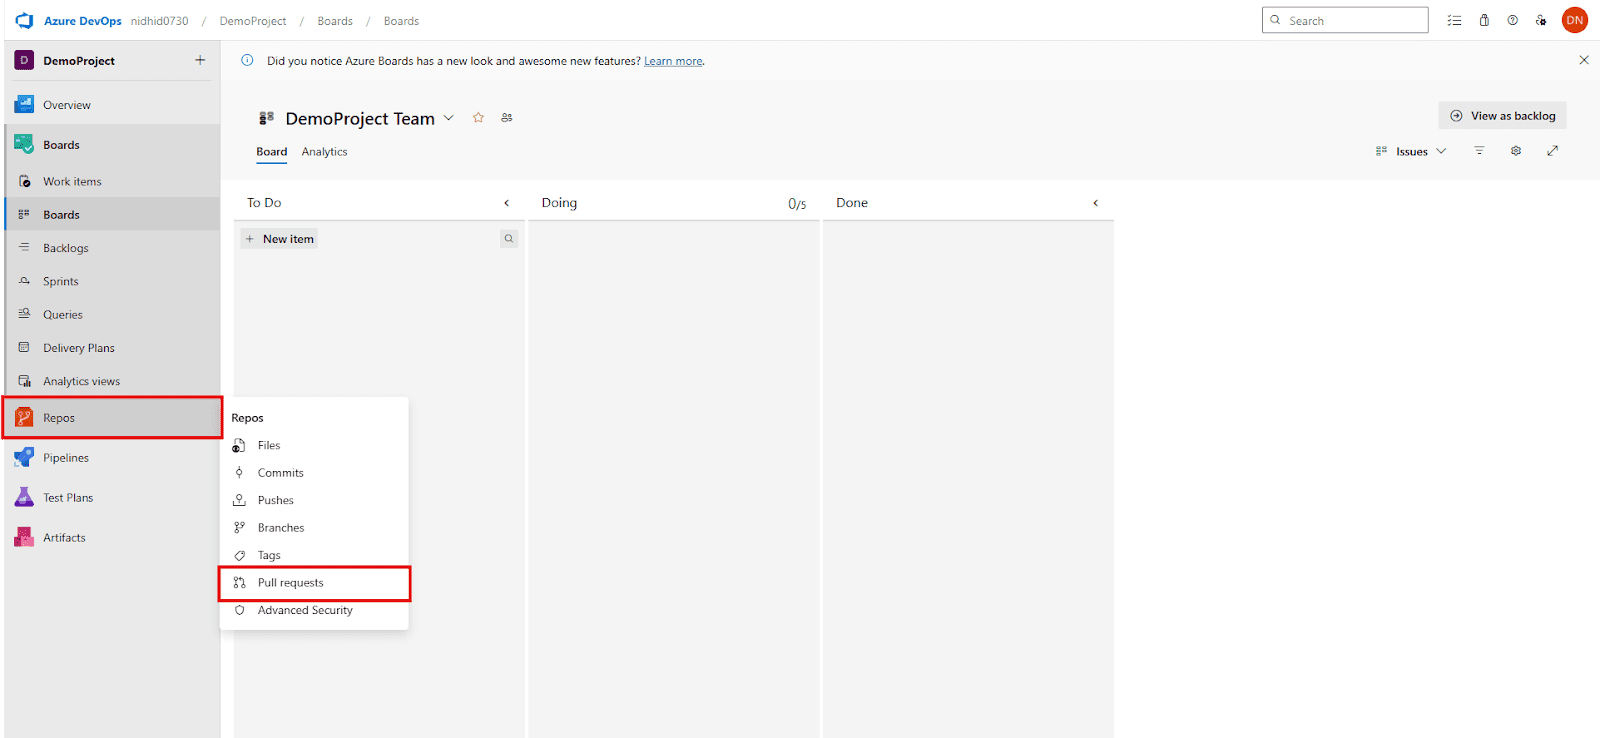Select Tags in the Repos flyout
Viewport: 1600px width, 738px height.
coord(314,555)
